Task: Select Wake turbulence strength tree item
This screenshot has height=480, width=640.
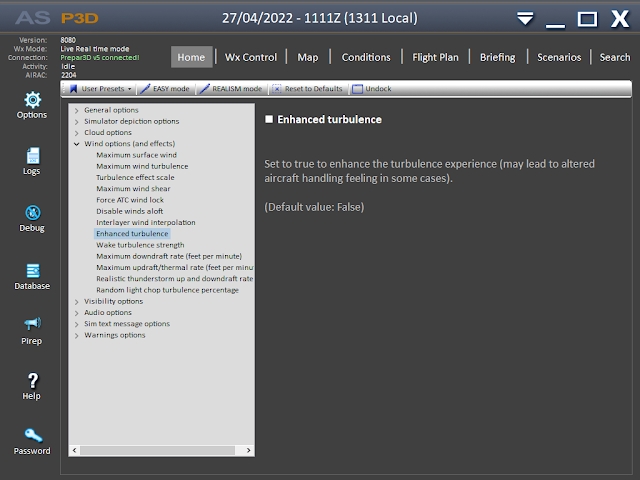Action: (x=140, y=245)
